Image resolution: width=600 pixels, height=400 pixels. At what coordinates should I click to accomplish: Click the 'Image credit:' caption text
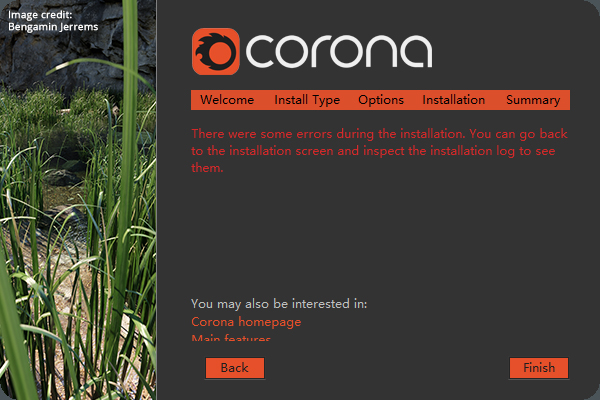point(40,15)
